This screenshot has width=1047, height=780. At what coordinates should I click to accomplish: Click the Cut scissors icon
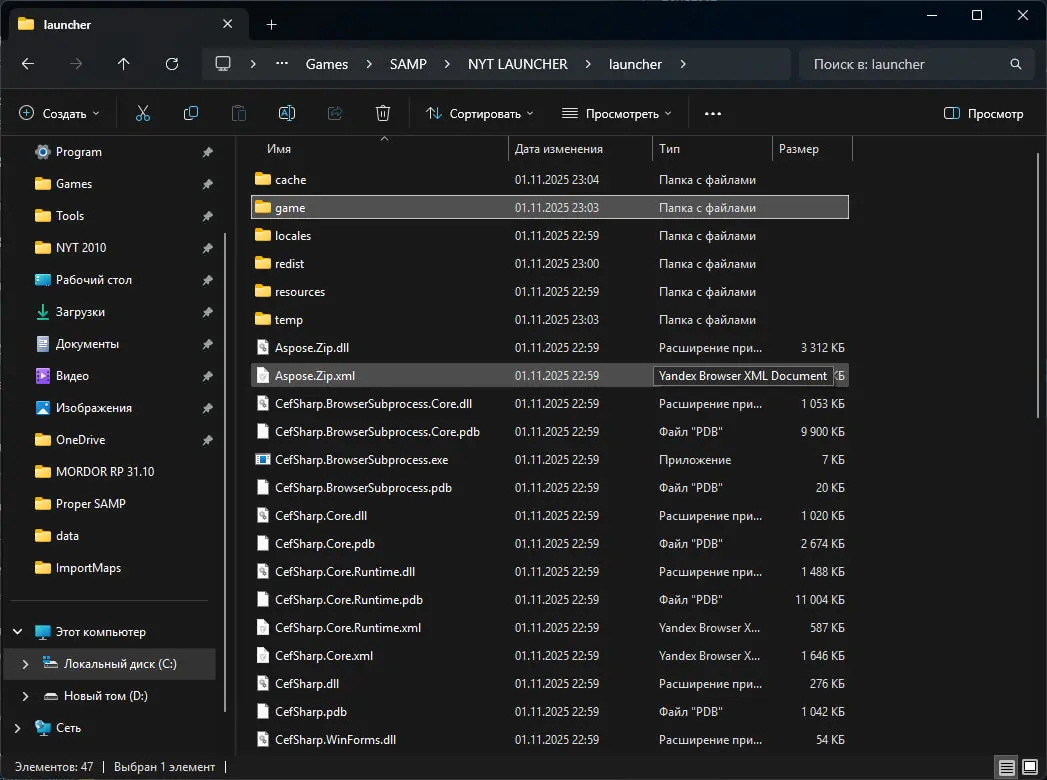click(143, 114)
